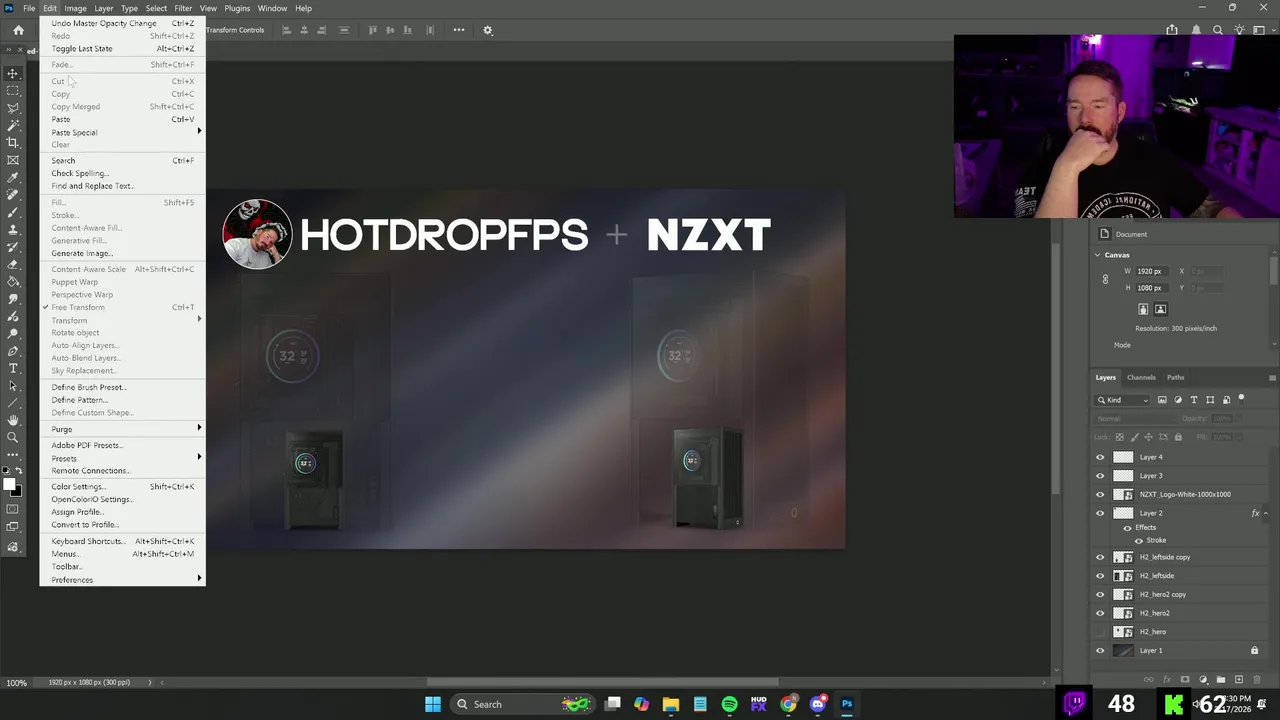Select the Polygonal Lasso tool

[13, 108]
